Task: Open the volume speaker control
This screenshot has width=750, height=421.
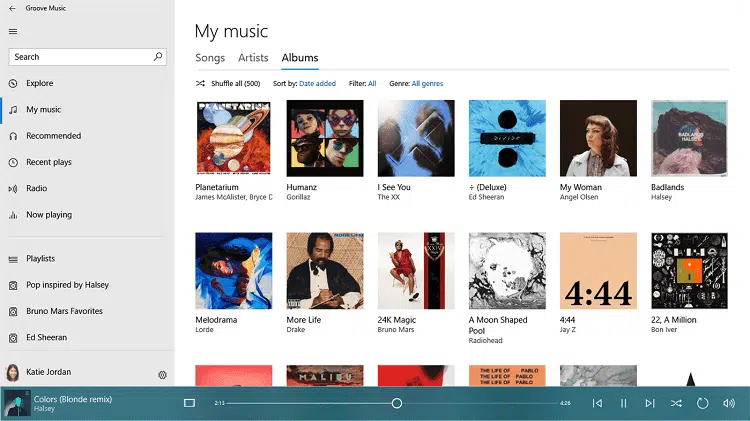Action: point(729,403)
